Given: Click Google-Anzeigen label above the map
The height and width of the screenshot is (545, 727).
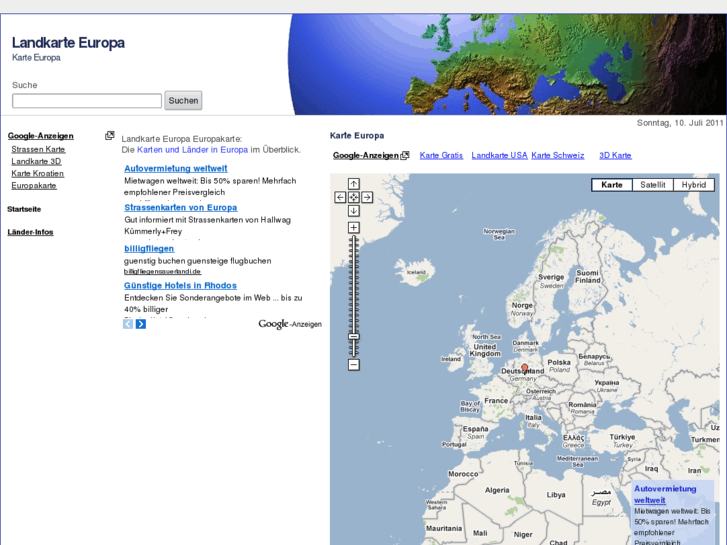Looking at the screenshot, I should point(366,155).
